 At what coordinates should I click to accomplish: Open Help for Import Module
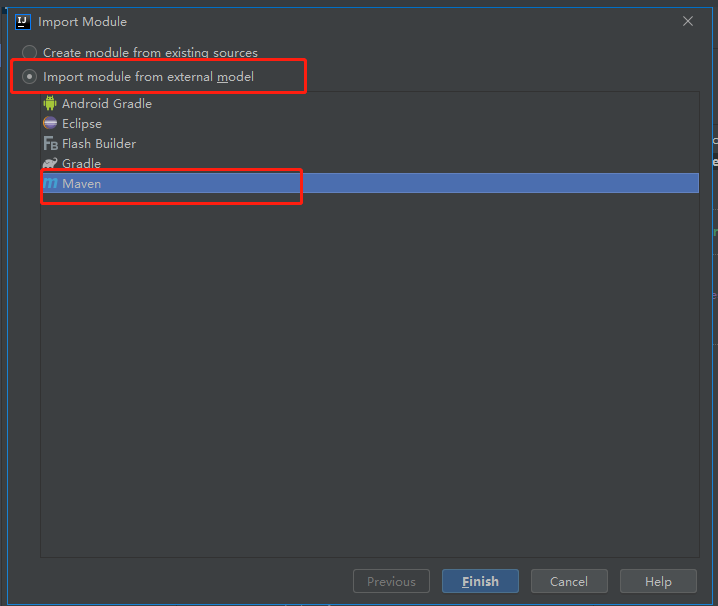(658, 581)
